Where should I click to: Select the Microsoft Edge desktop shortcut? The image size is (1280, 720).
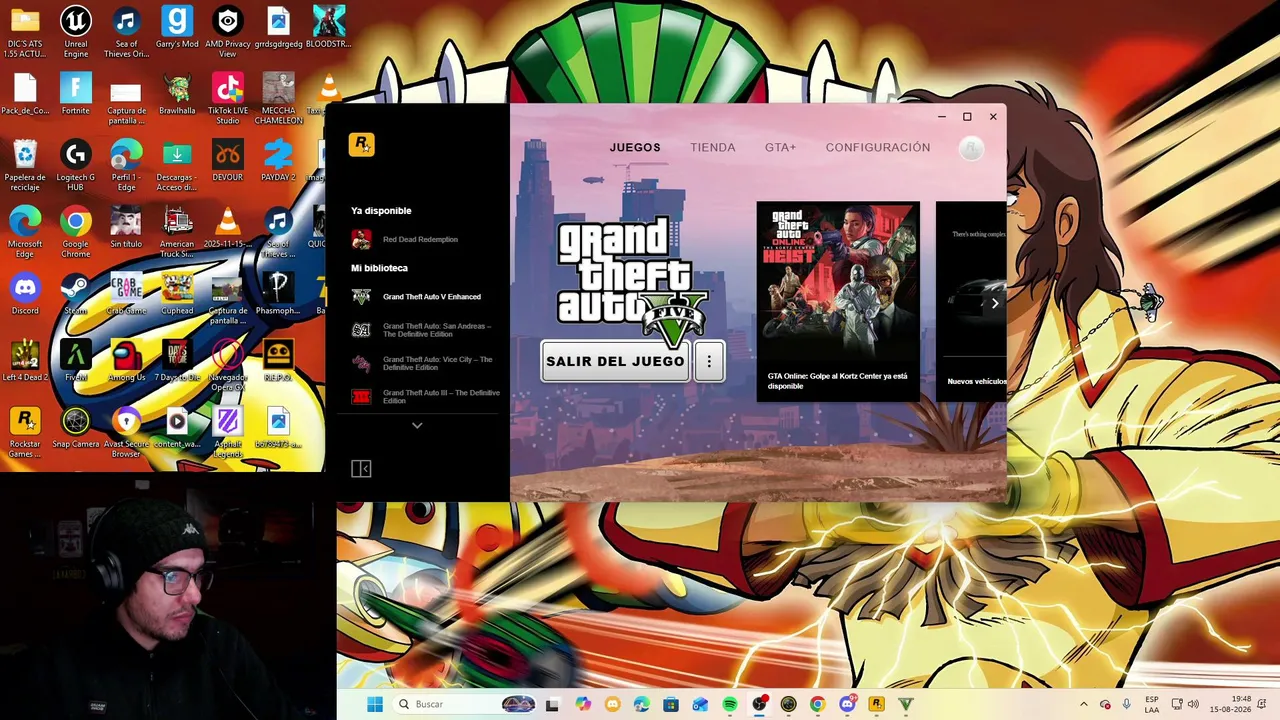click(25, 232)
